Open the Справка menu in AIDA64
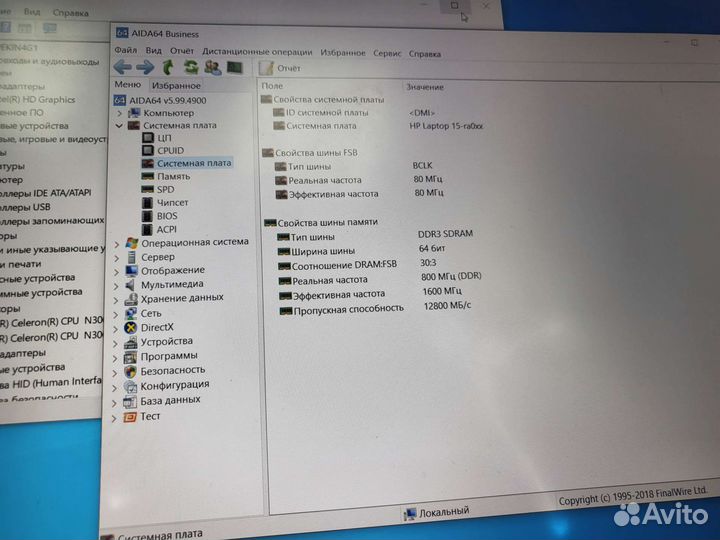Screen dimensions: 720x540 (x=425, y=54)
